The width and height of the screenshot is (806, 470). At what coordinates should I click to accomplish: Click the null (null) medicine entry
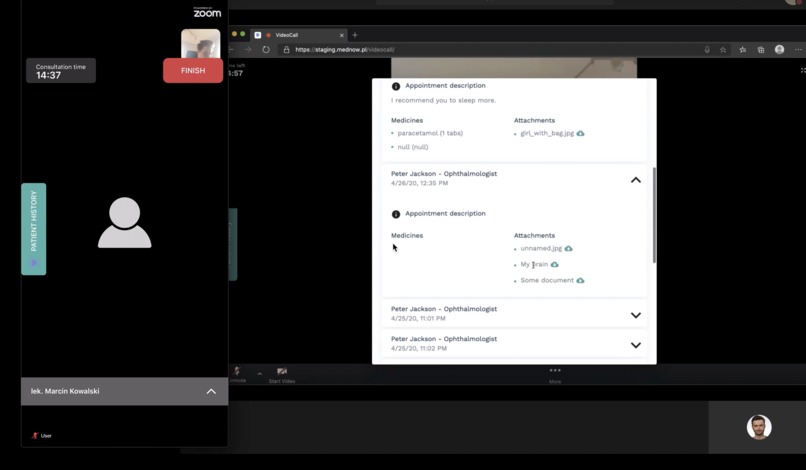(x=412, y=147)
